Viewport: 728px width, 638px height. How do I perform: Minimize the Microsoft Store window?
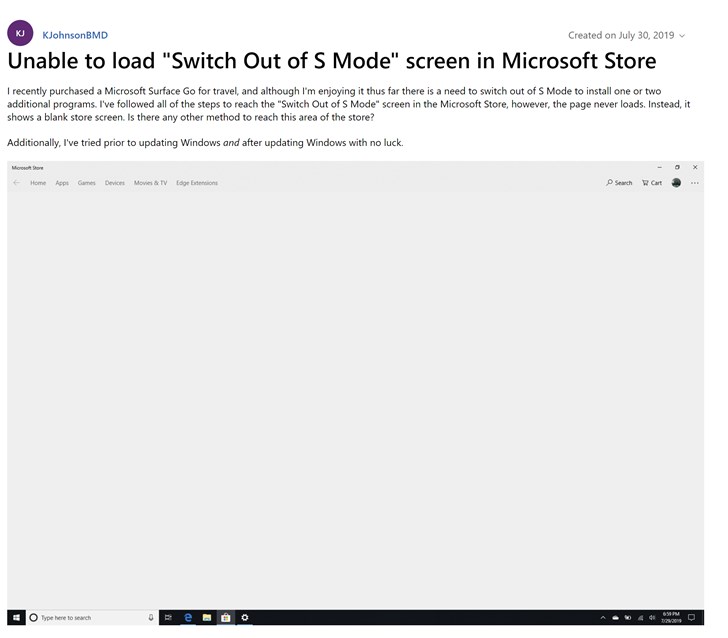pyautogui.click(x=659, y=167)
